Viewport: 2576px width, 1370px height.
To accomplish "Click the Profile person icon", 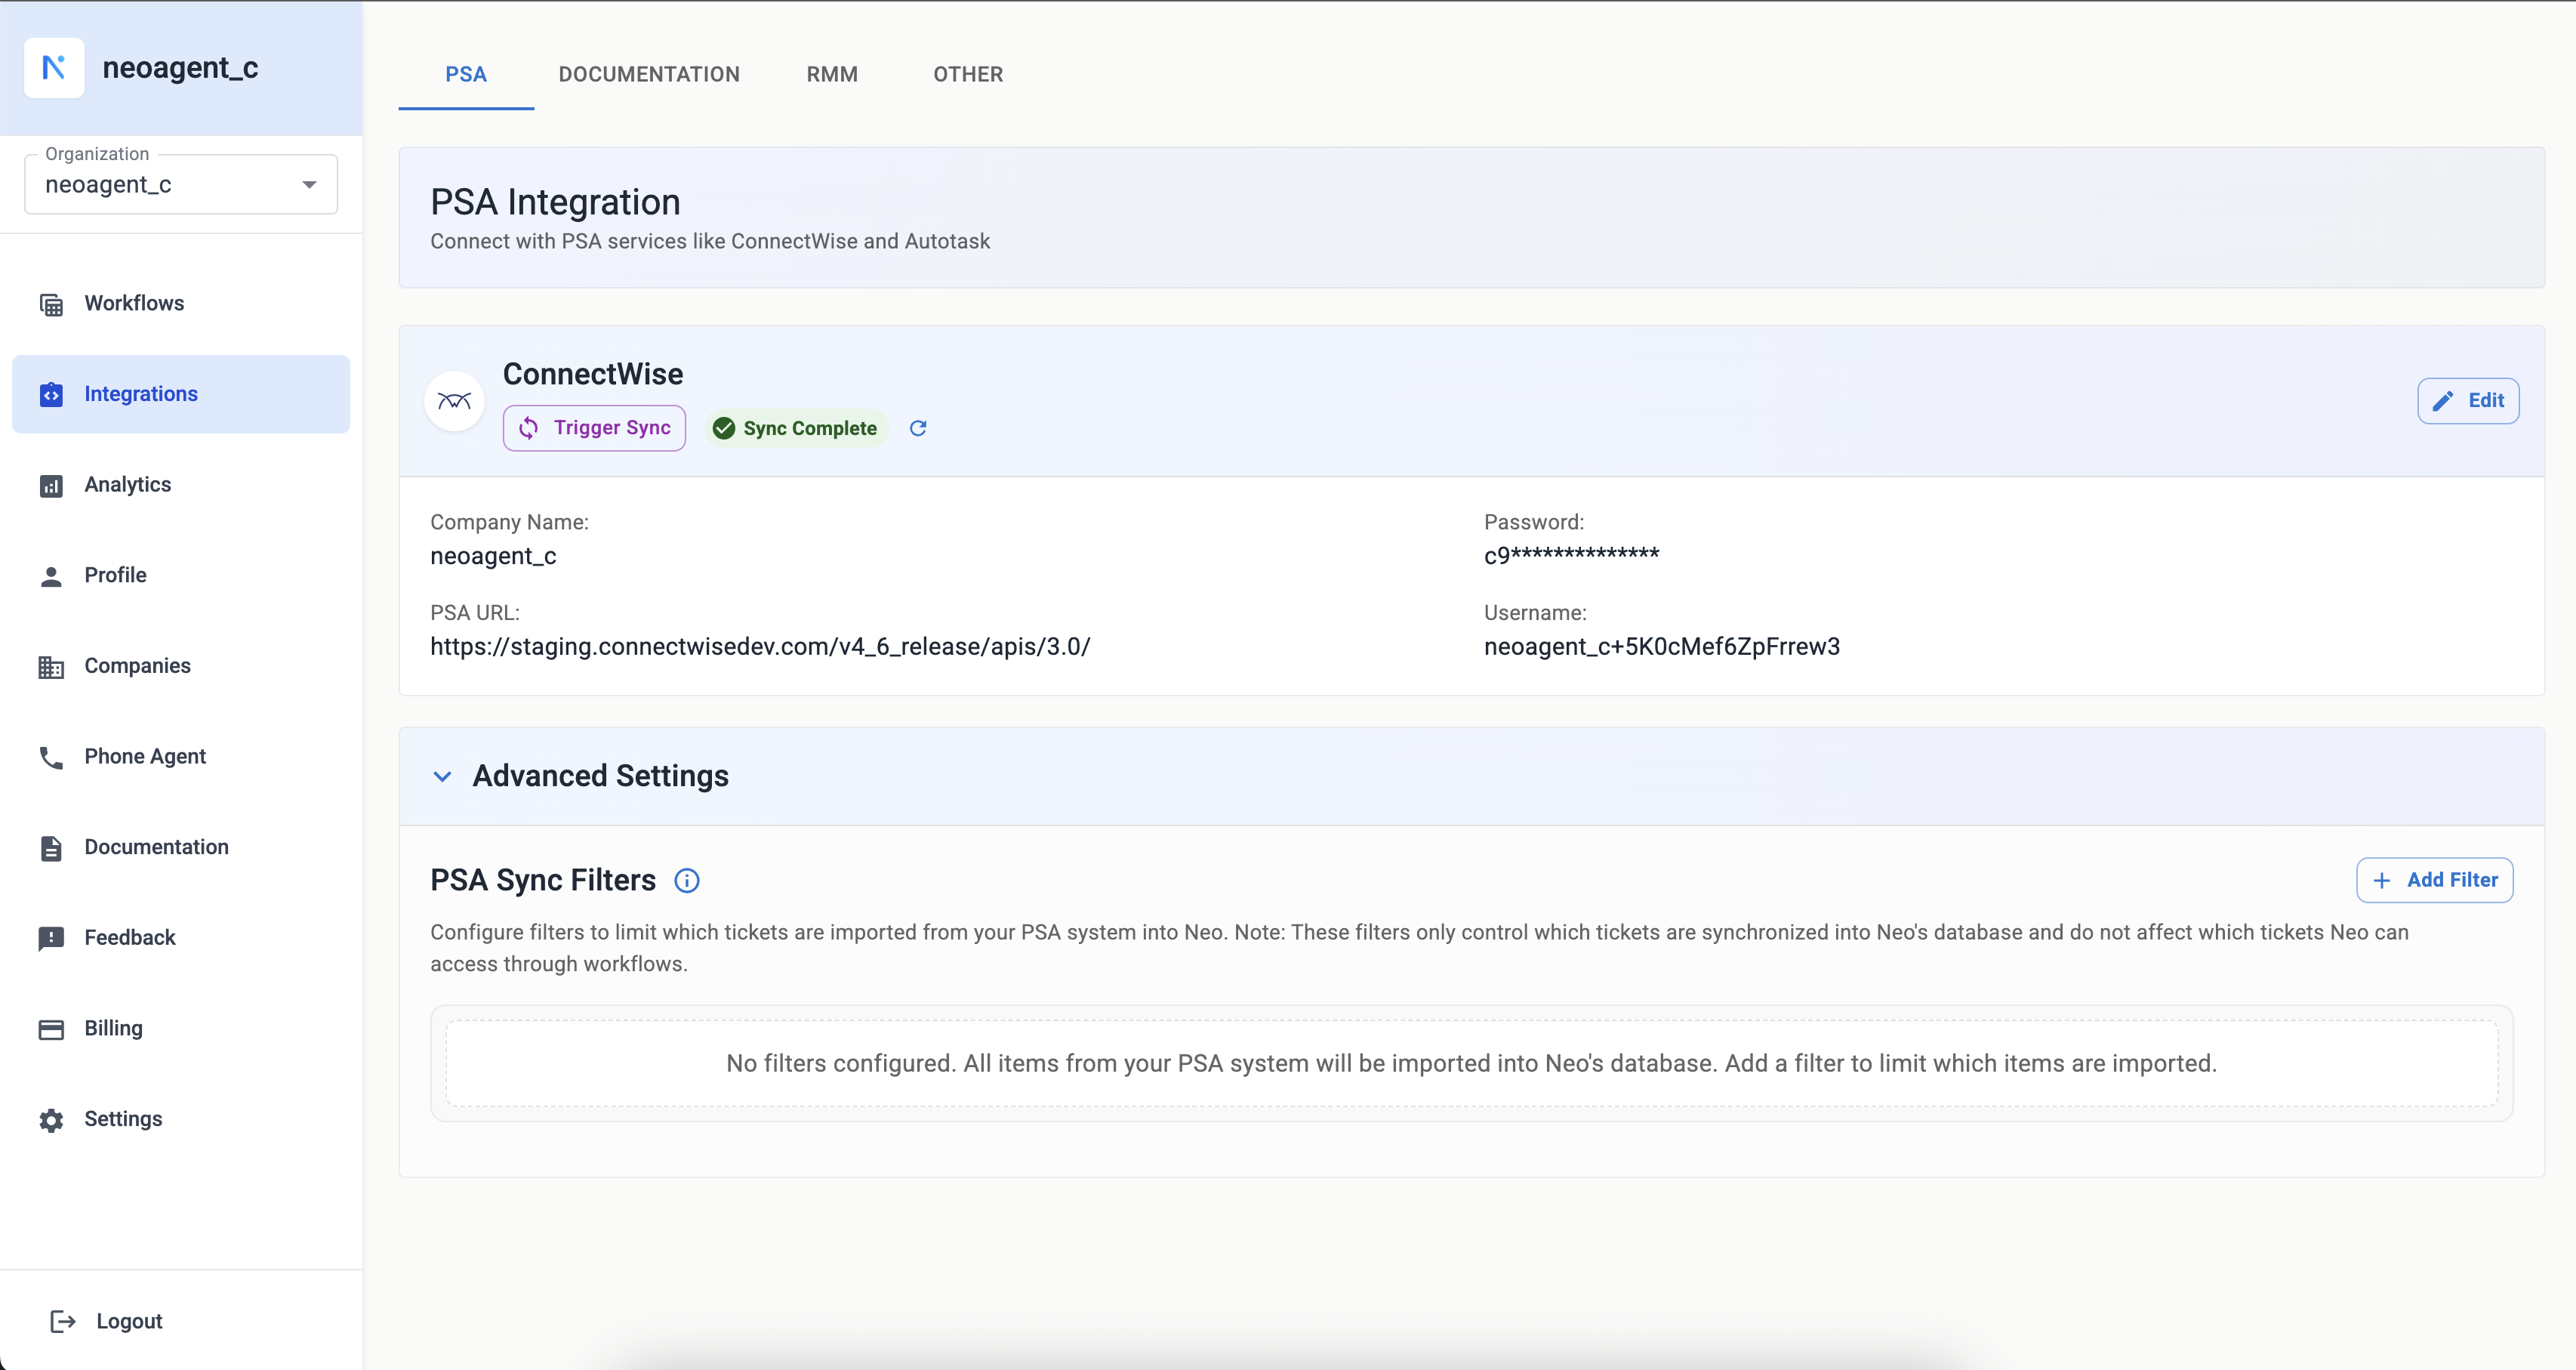I will coord(51,576).
